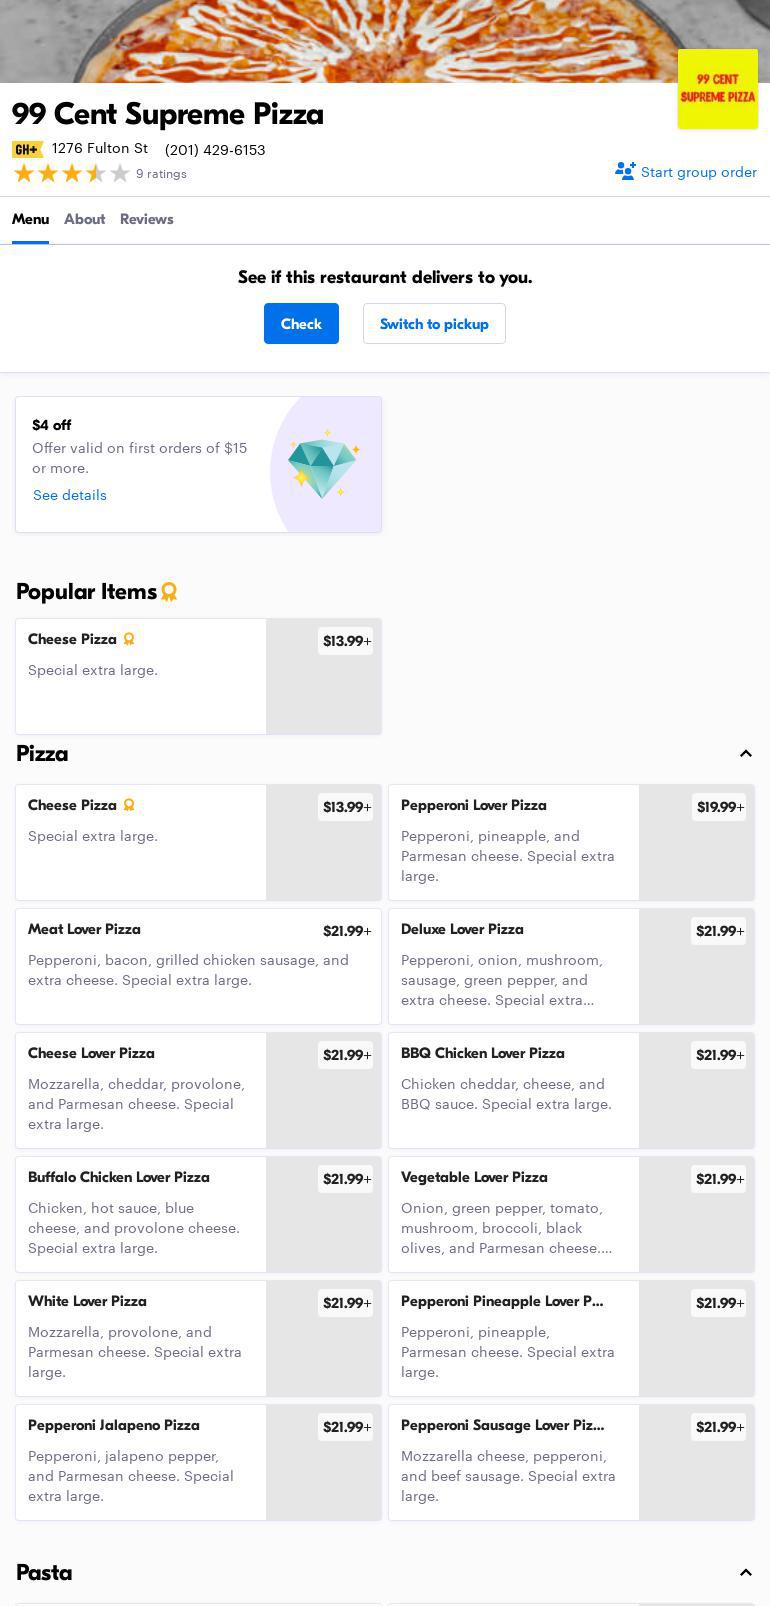The image size is (770, 1606).
Task: Click the star rating icons
Action: (x=72, y=174)
